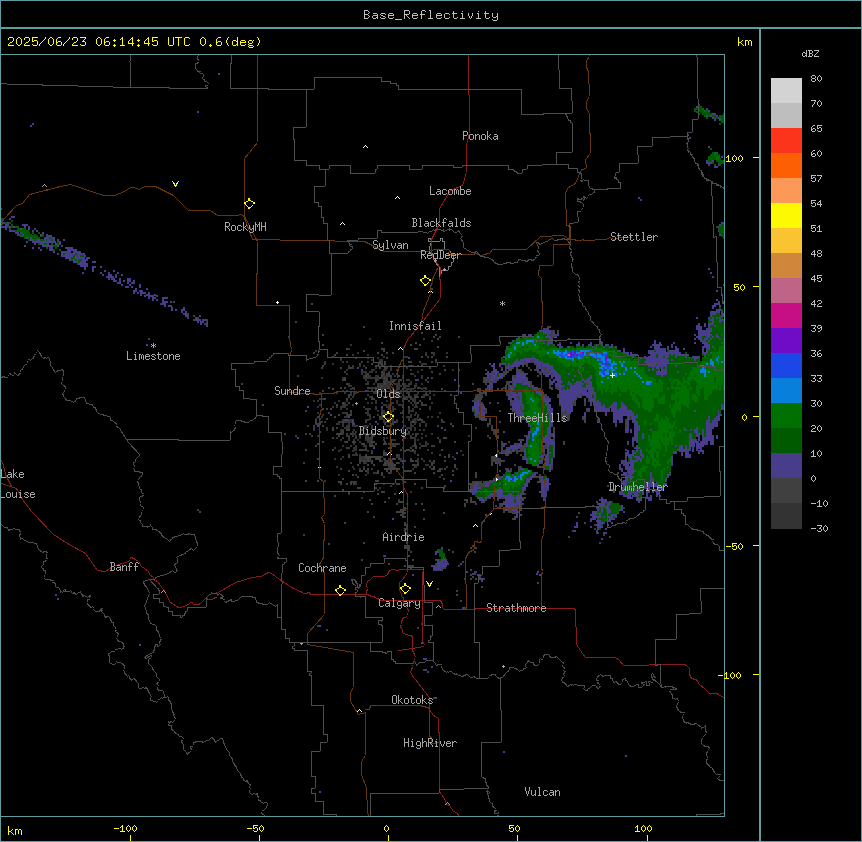Click the Olds label
Viewport: 862px width, 842px height.
[x=388, y=394]
